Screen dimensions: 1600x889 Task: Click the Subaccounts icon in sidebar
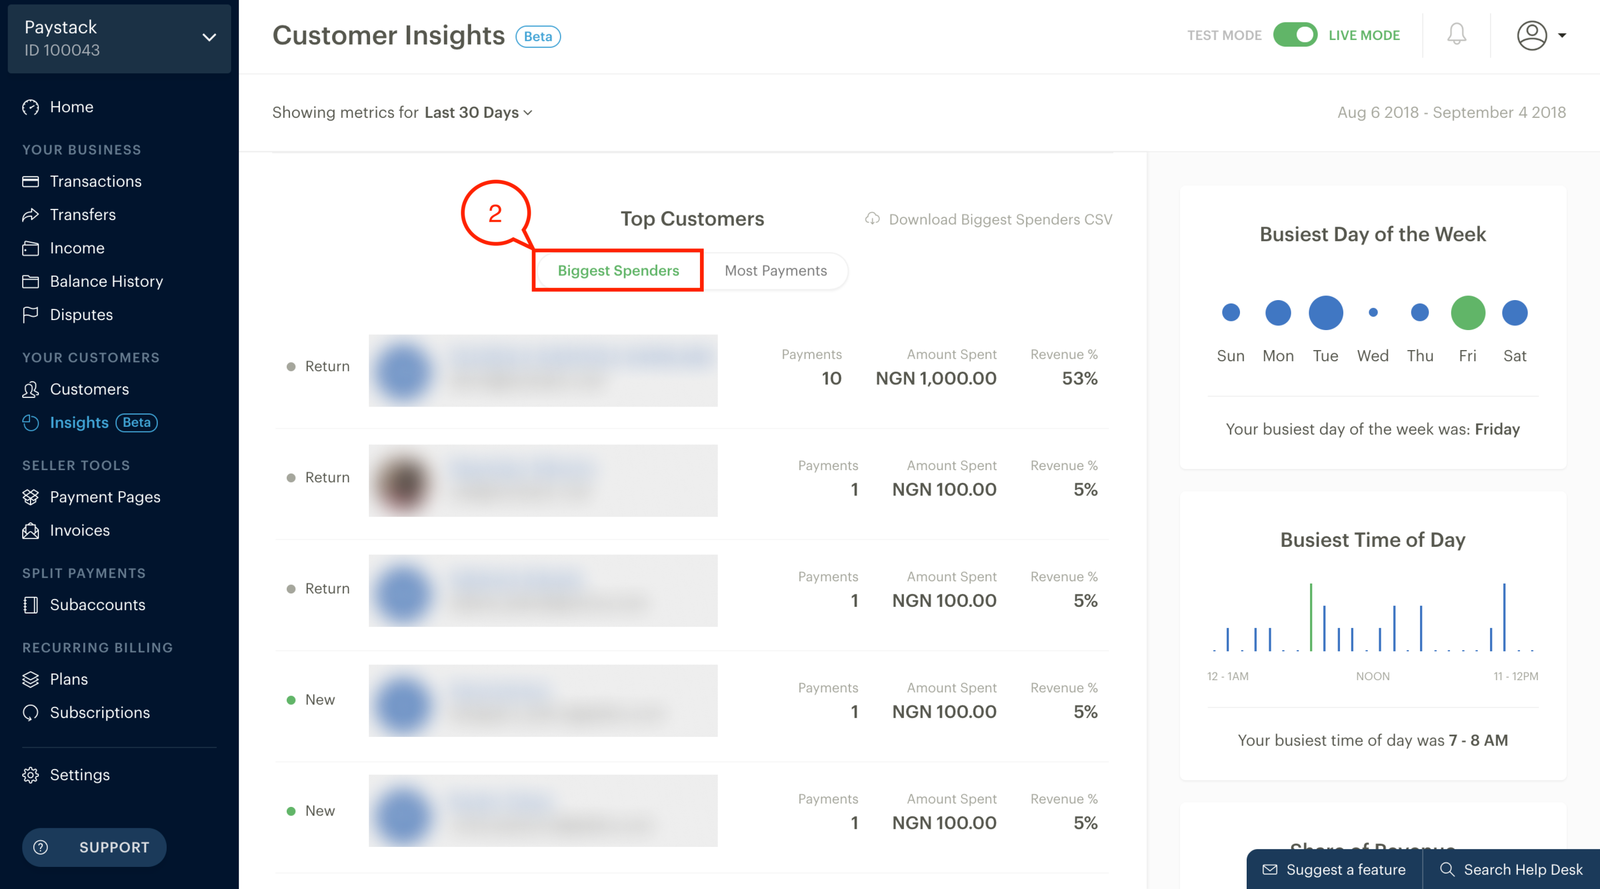(x=31, y=605)
